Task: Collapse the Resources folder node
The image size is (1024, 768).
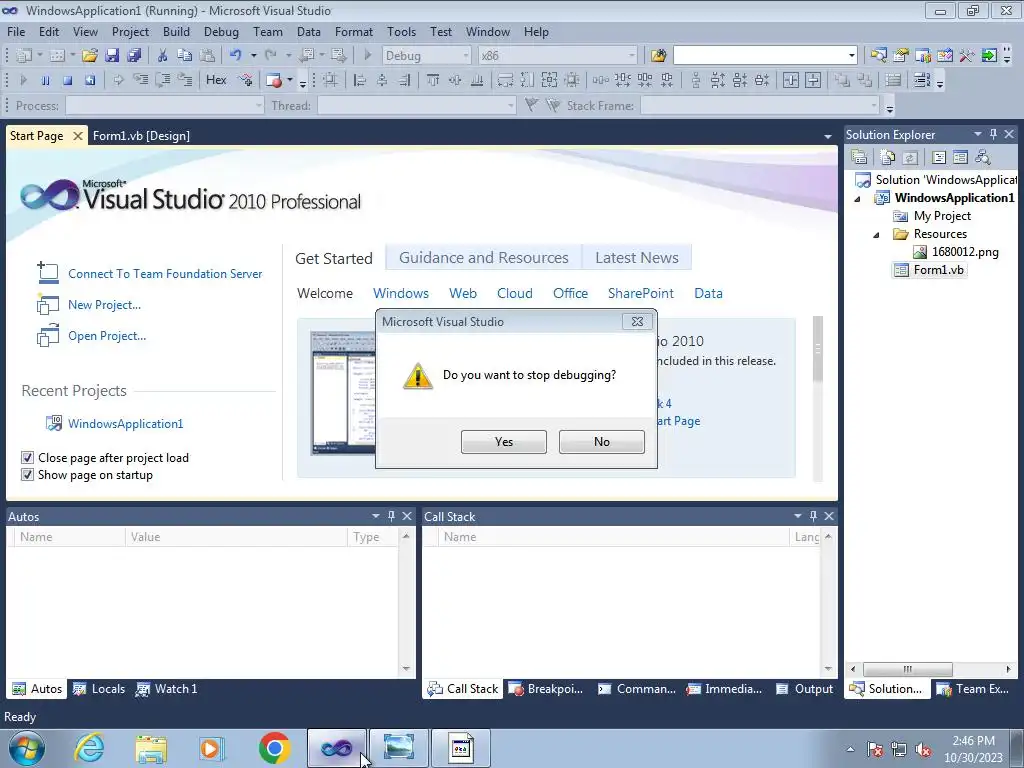Action: 876,234
